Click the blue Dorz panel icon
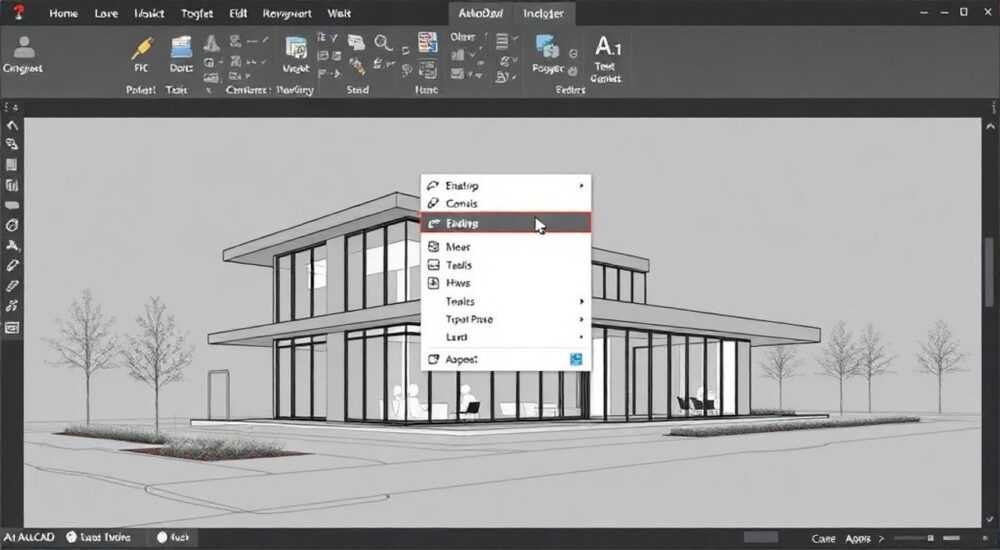Image resolution: width=1000 pixels, height=550 pixels. tap(181, 48)
